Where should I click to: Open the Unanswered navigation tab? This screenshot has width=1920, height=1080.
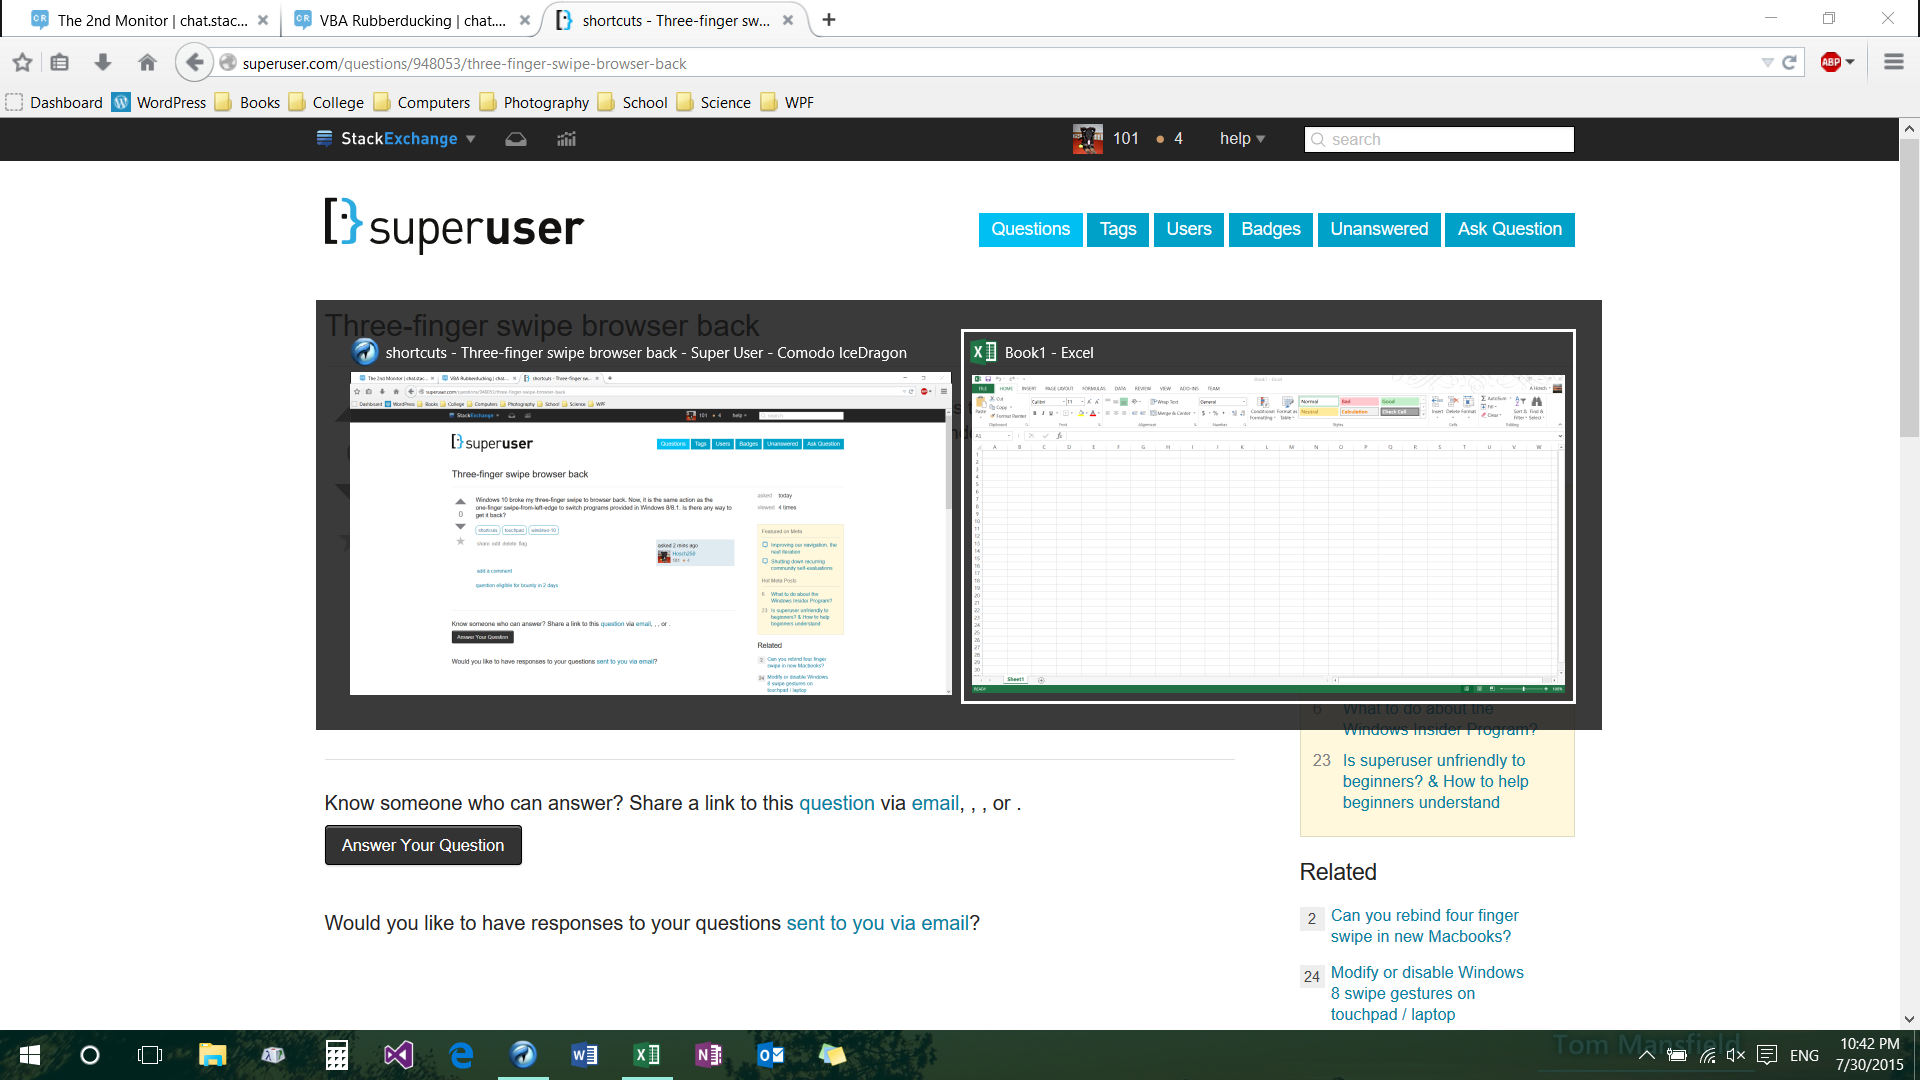(1379, 229)
